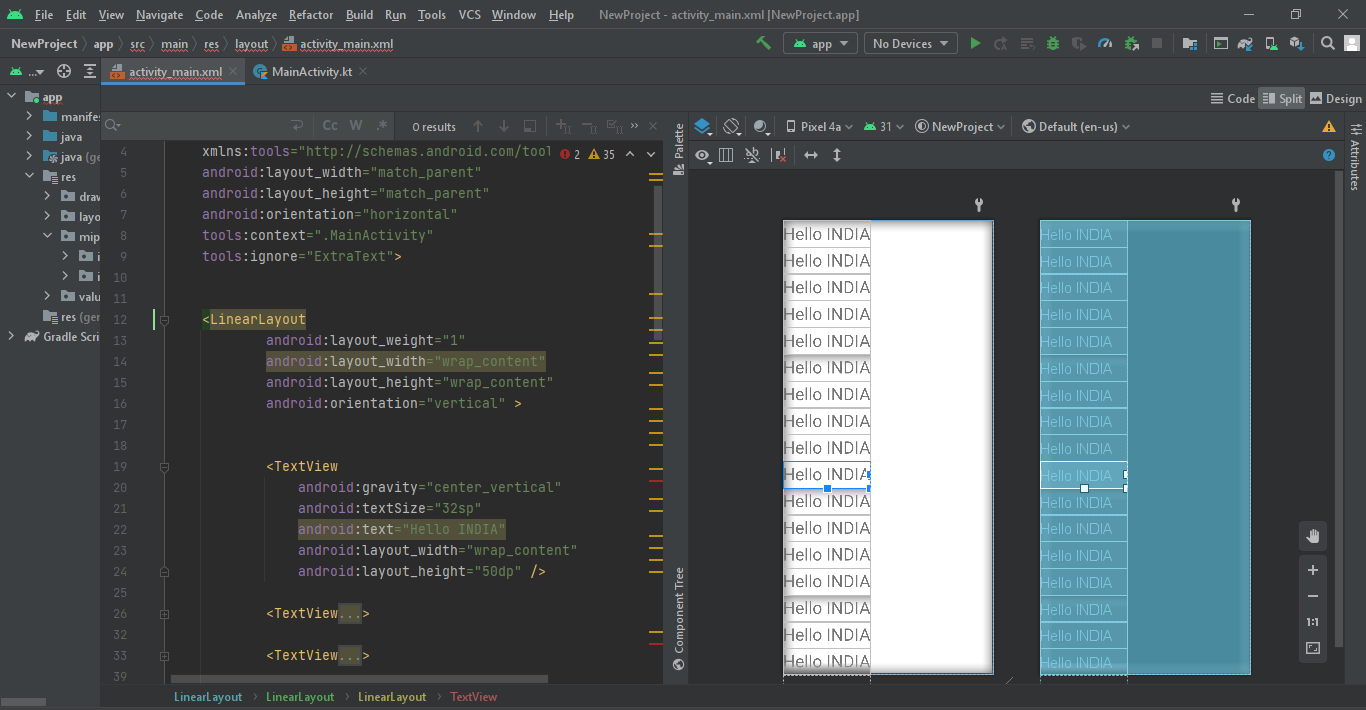Click the Build hammer icon
The image size is (1366, 710).
pos(763,43)
